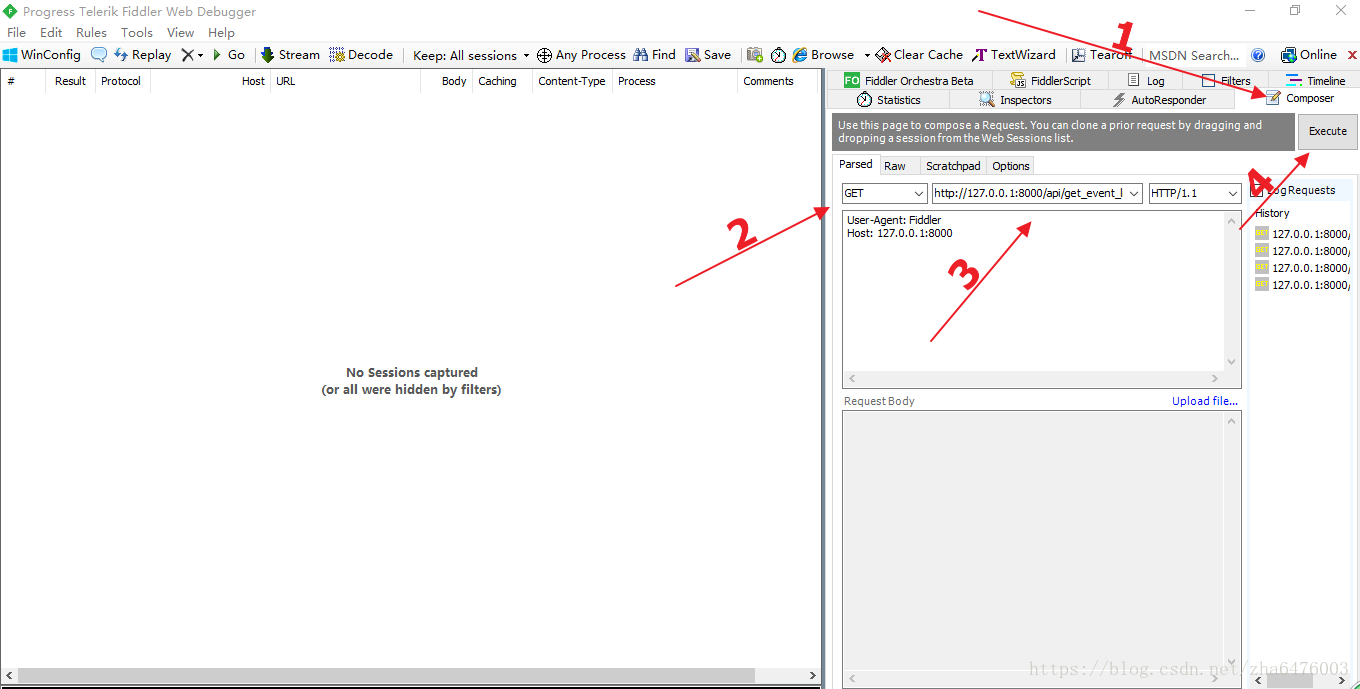Replay the selected sessions
Image resolution: width=1360 pixels, height=689 pixels.
142,55
